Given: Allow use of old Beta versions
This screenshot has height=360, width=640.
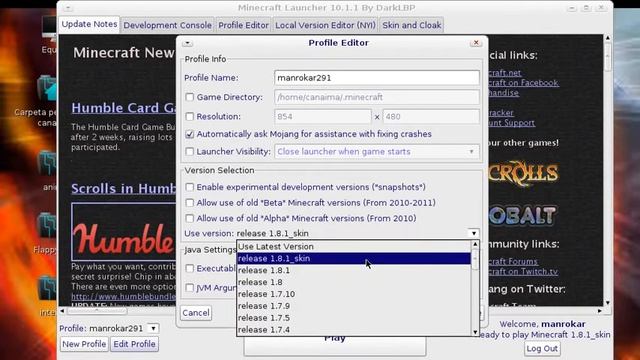Looking at the screenshot, I should click(x=189, y=202).
